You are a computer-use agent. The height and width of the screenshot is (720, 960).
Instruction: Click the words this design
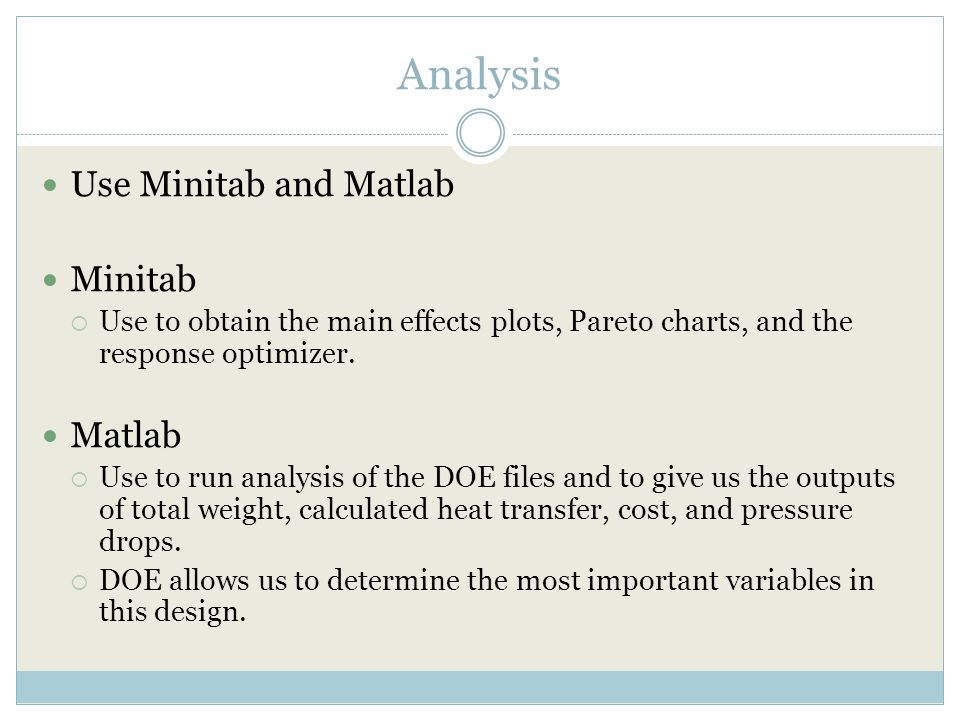point(172,612)
